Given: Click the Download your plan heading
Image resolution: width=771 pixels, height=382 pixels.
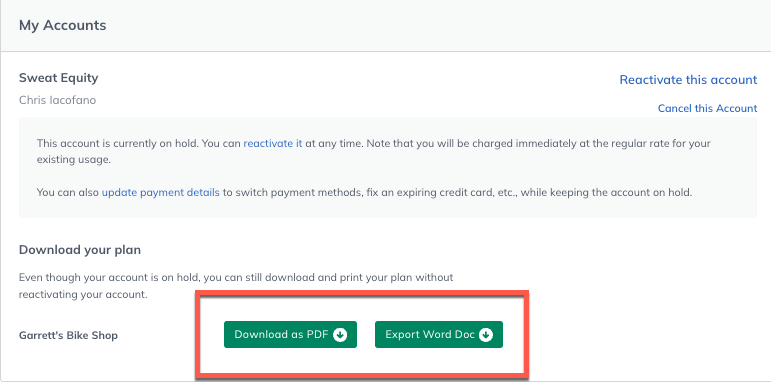Looking at the screenshot, I should [x=80, y=250].
